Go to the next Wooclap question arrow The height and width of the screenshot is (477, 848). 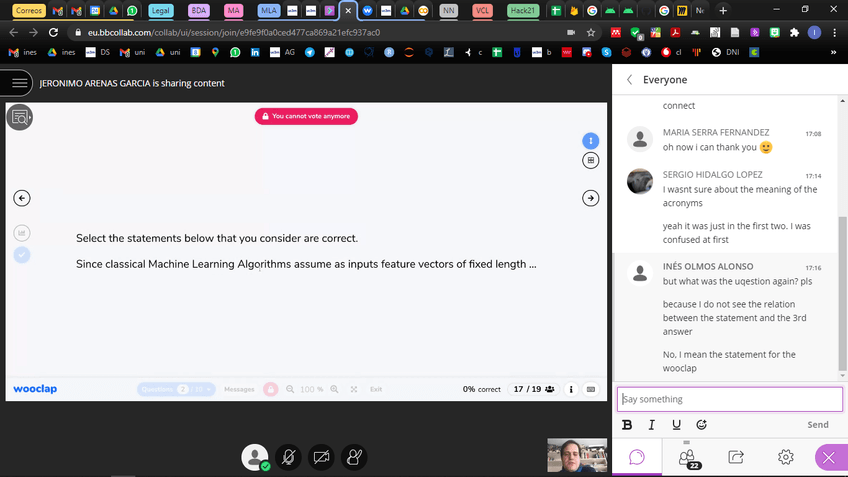click(x=590, y=198)
